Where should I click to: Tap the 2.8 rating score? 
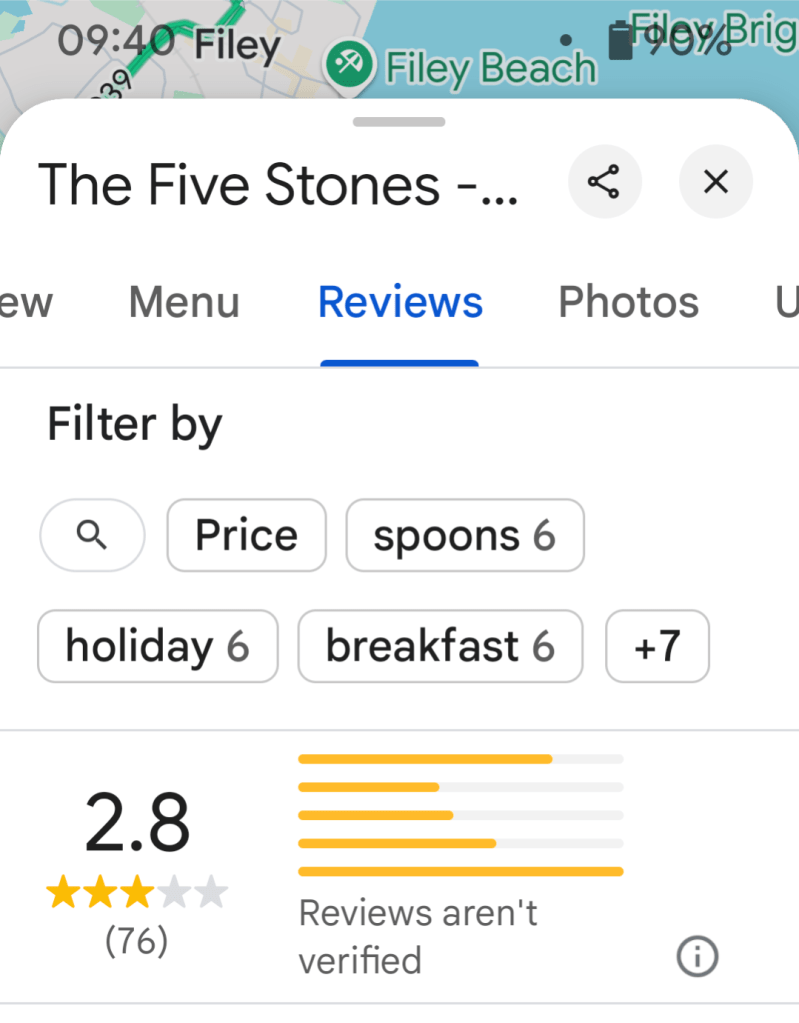point(137,823)
